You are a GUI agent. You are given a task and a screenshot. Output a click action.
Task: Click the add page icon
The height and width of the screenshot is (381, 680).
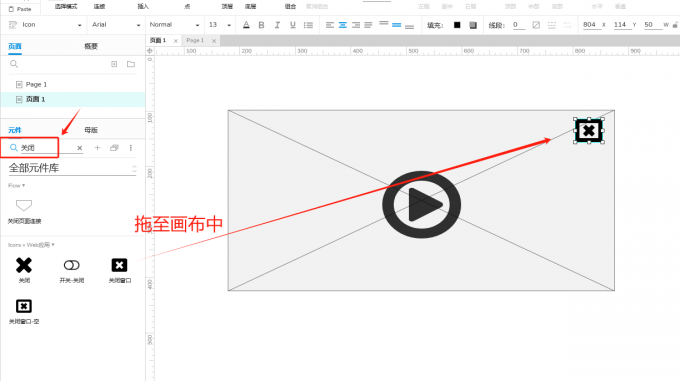[x=114, y=64]
